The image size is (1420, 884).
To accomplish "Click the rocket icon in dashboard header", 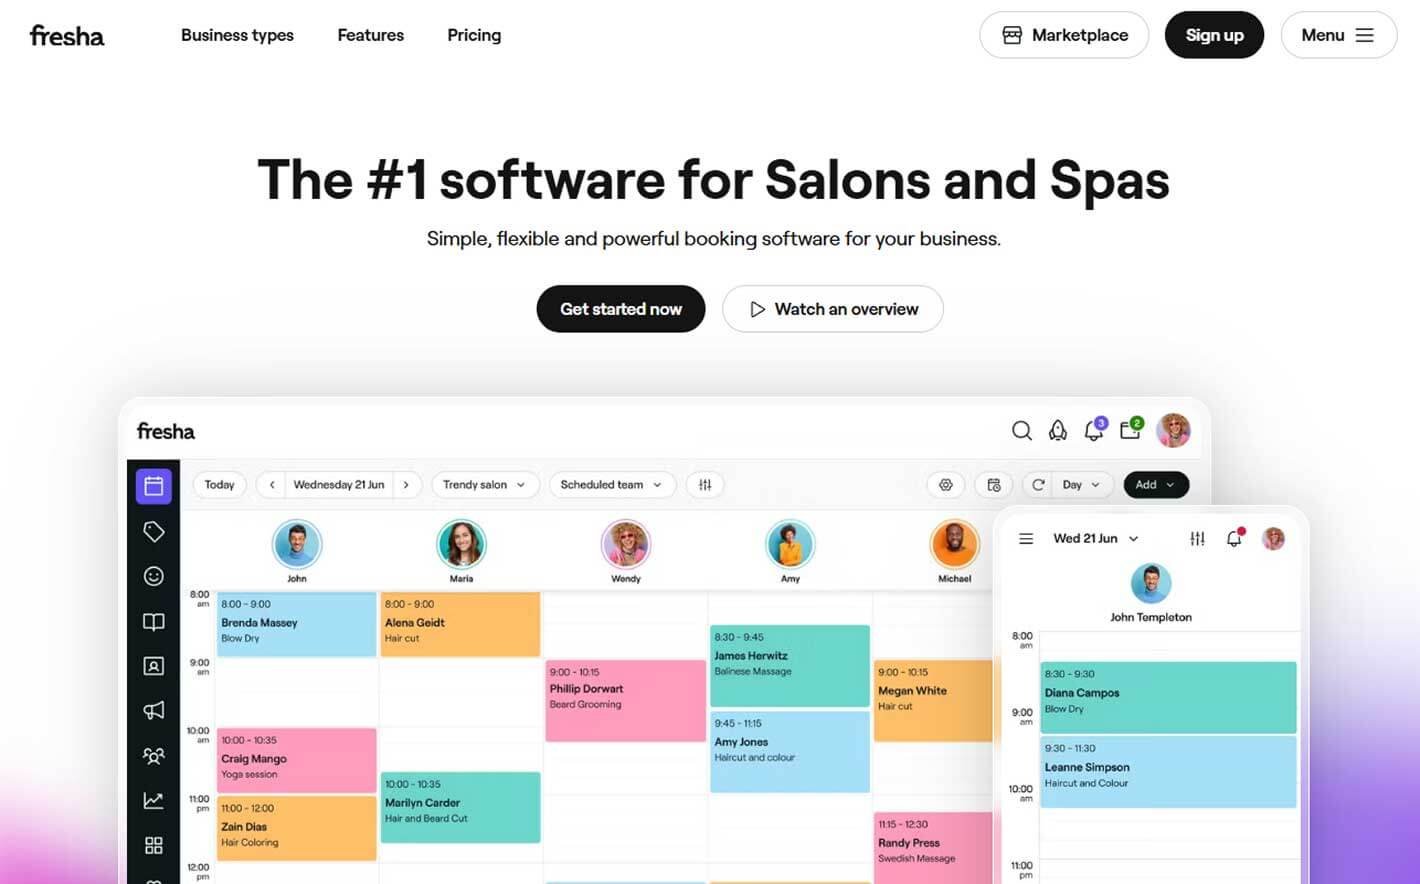I will coord(1057,430).
